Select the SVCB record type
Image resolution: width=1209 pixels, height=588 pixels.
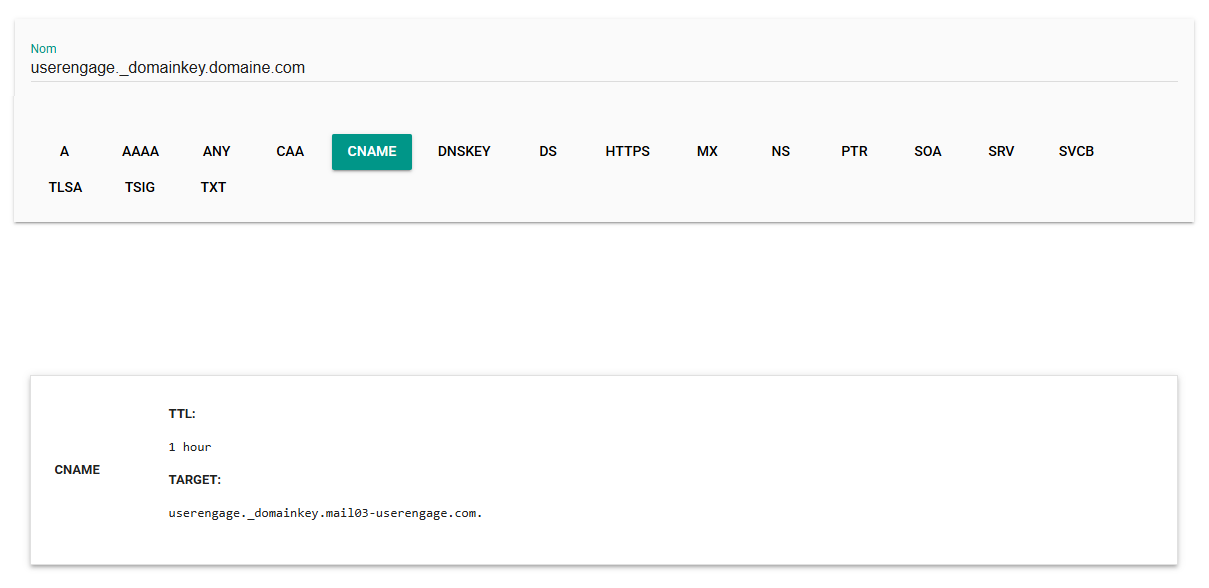(x=1076, y=152)
